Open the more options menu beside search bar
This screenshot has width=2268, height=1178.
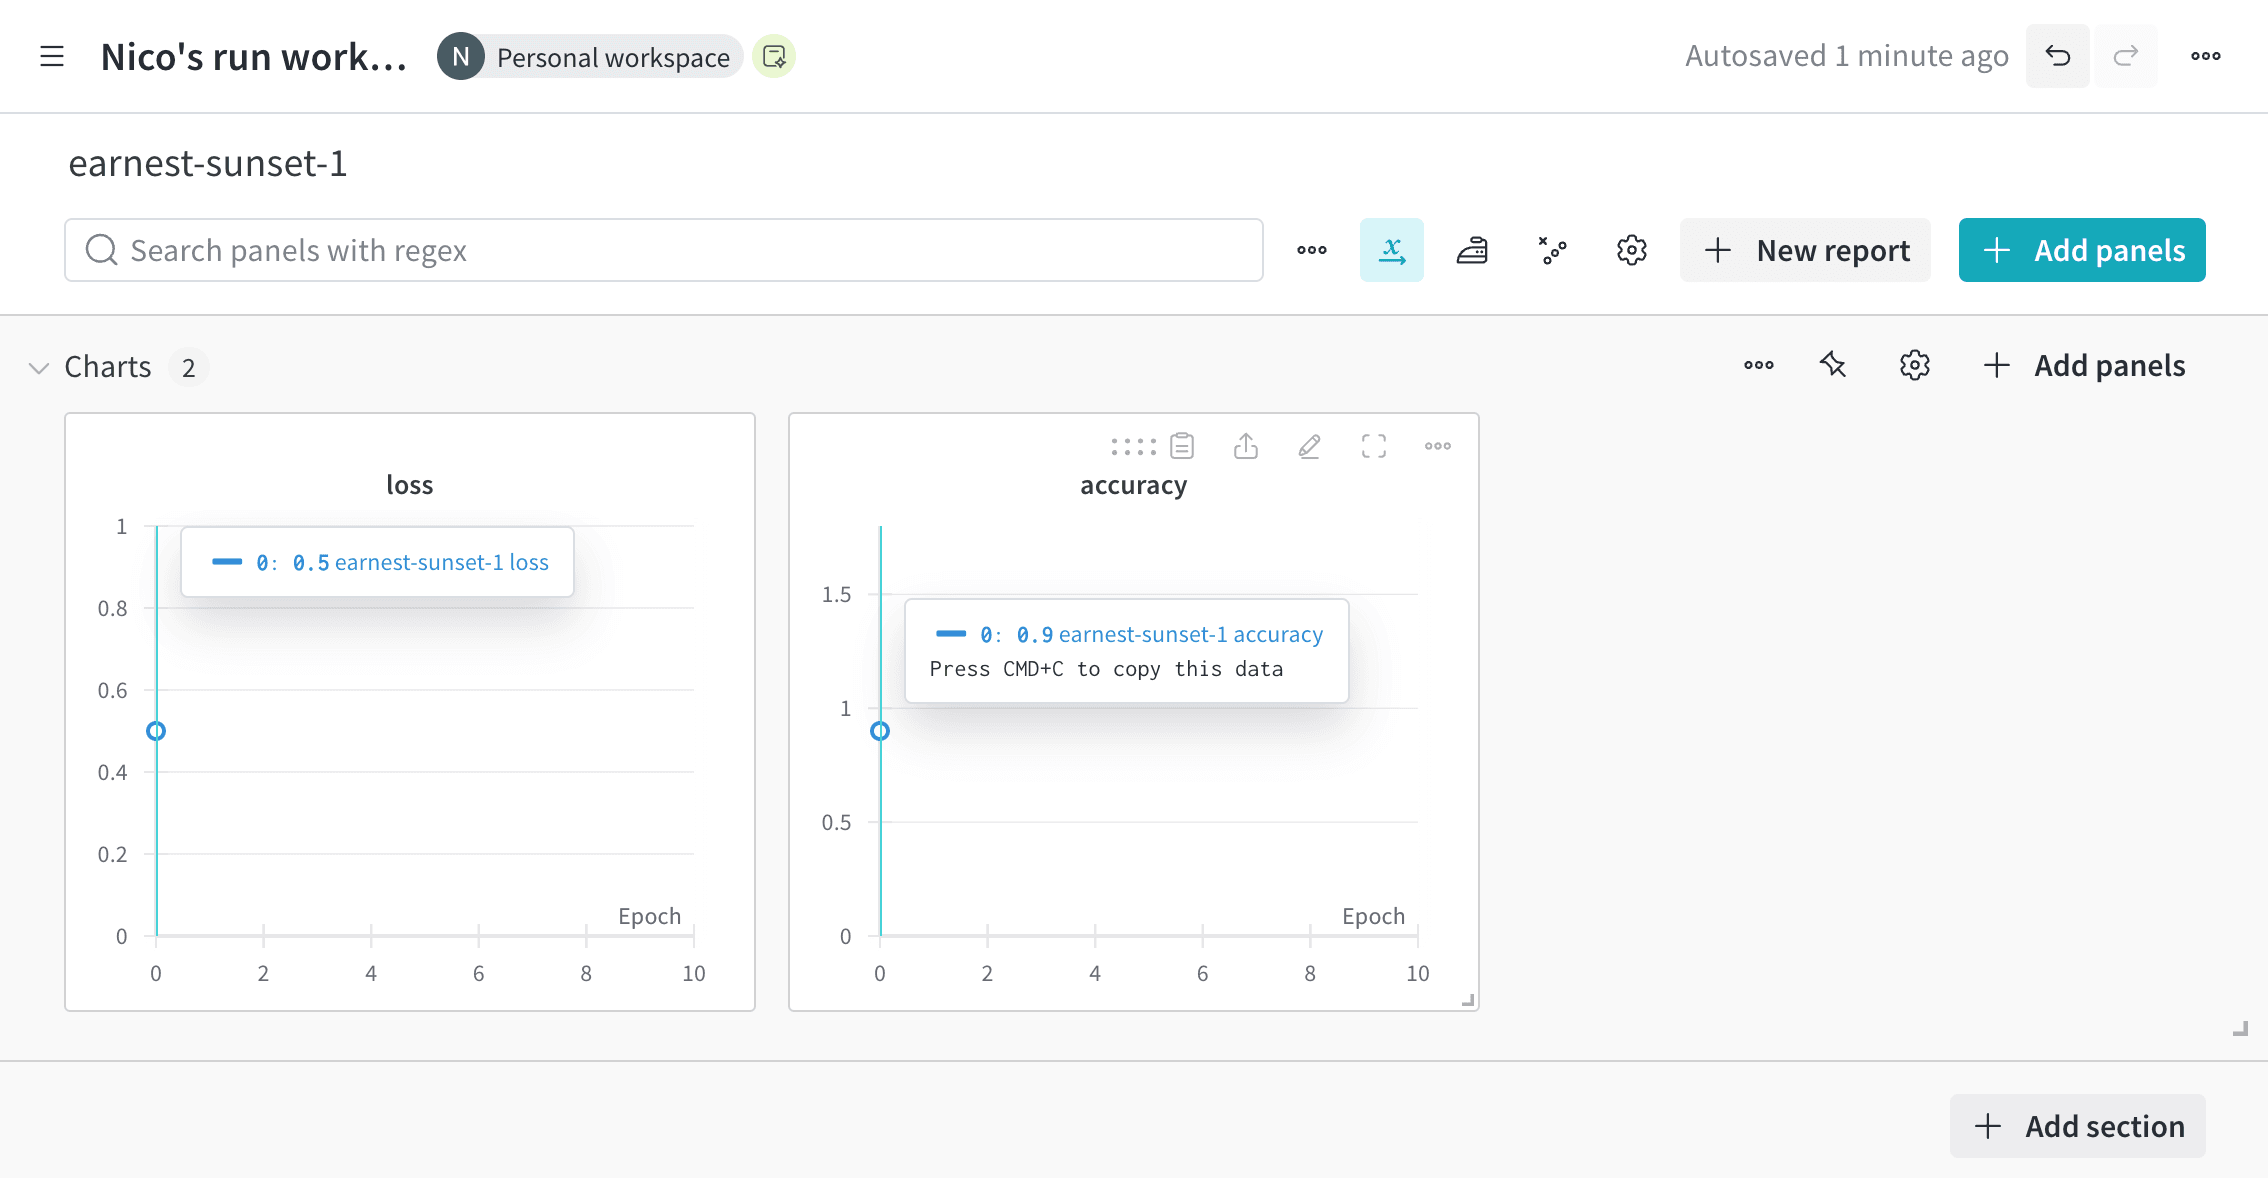[x=1312, y=250]
